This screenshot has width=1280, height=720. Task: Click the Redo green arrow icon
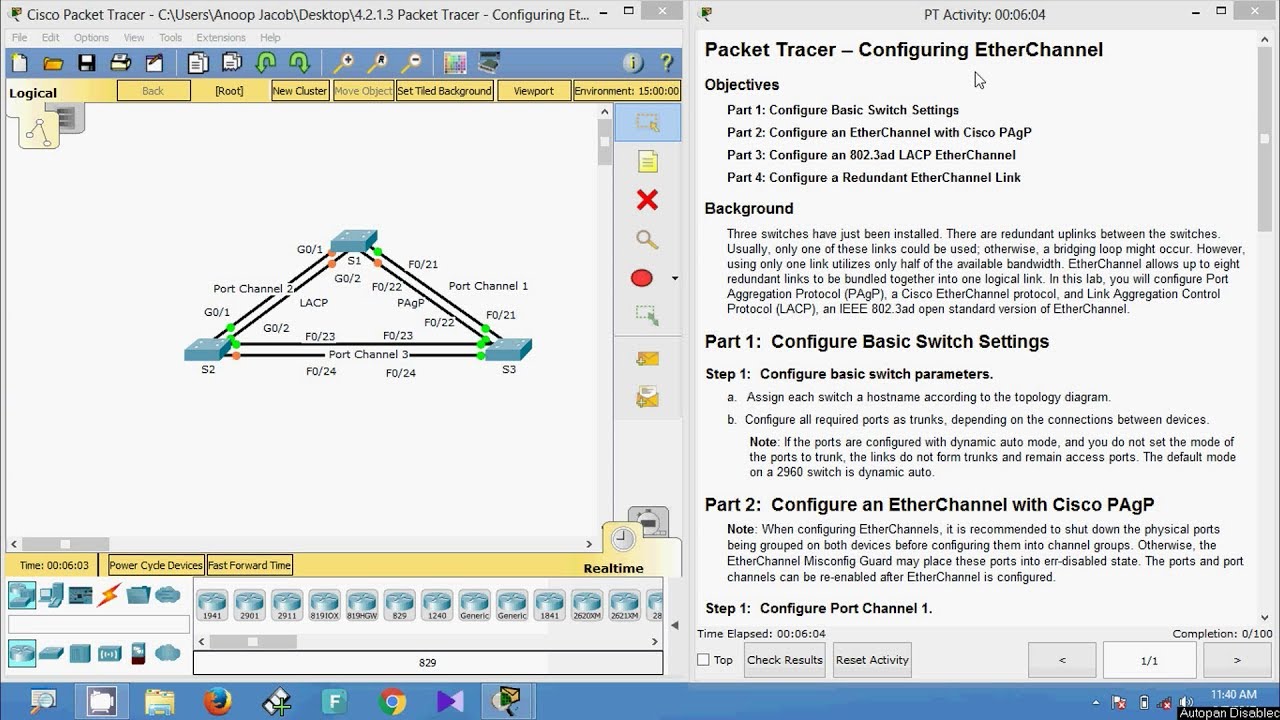[299, 63]
